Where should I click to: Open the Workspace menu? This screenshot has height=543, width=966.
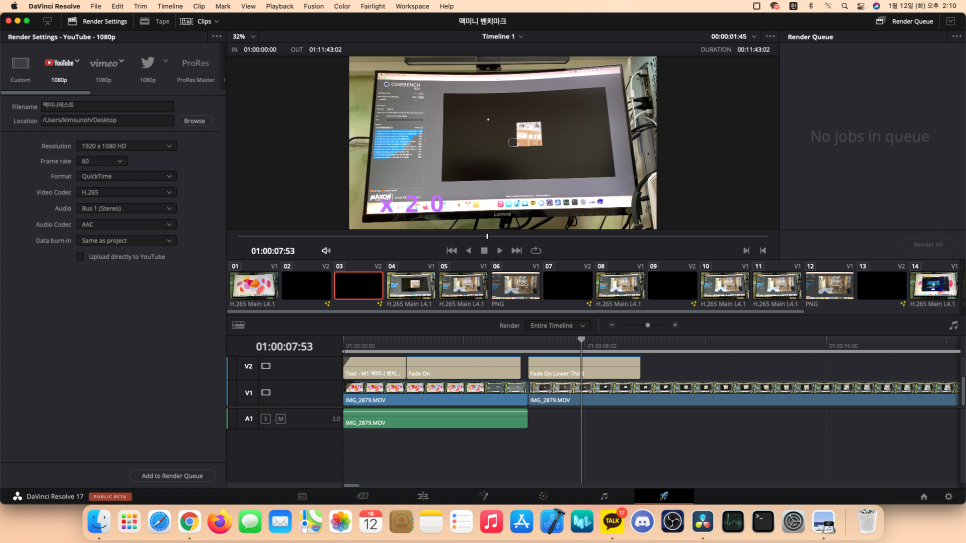coord(412,6)
